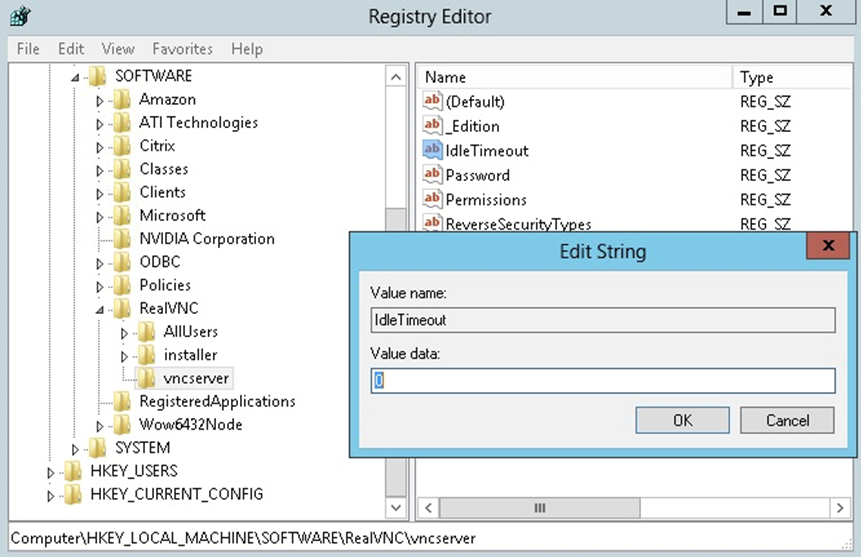Collapse the RealVNC tree node
This screenshot has width=861, height=557.
pyautogui.click(x=100, y=309)
